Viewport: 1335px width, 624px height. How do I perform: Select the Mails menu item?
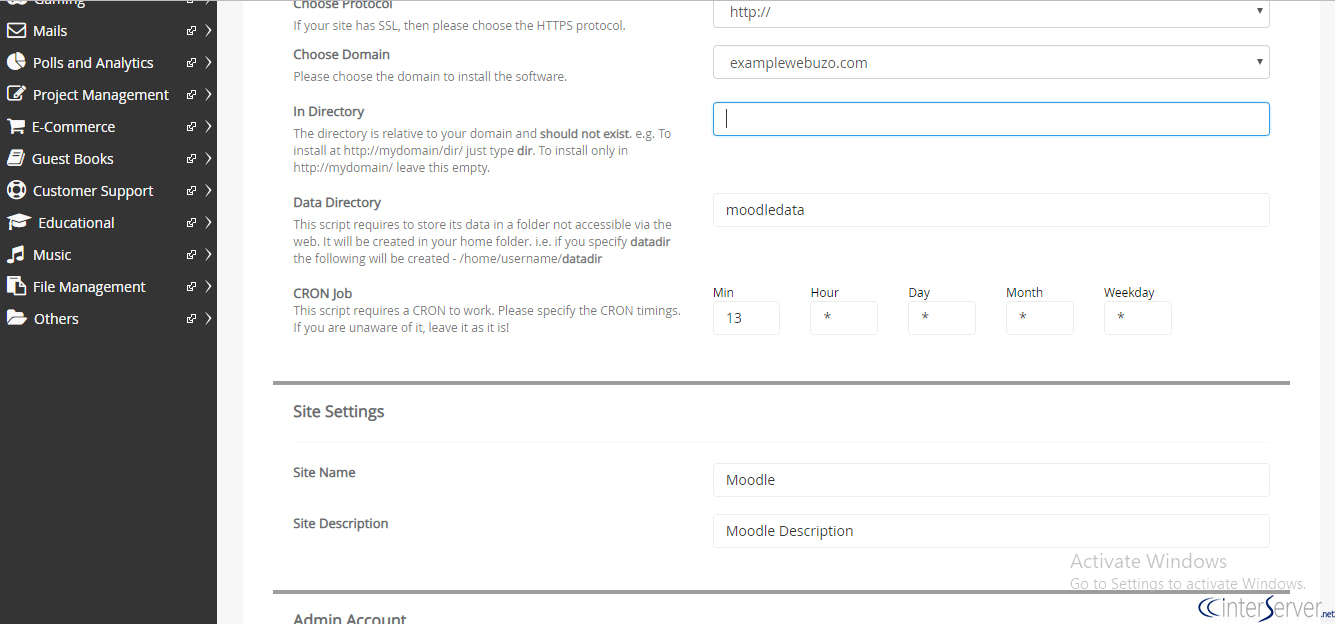pyautogui.click(x=50, y=31)
